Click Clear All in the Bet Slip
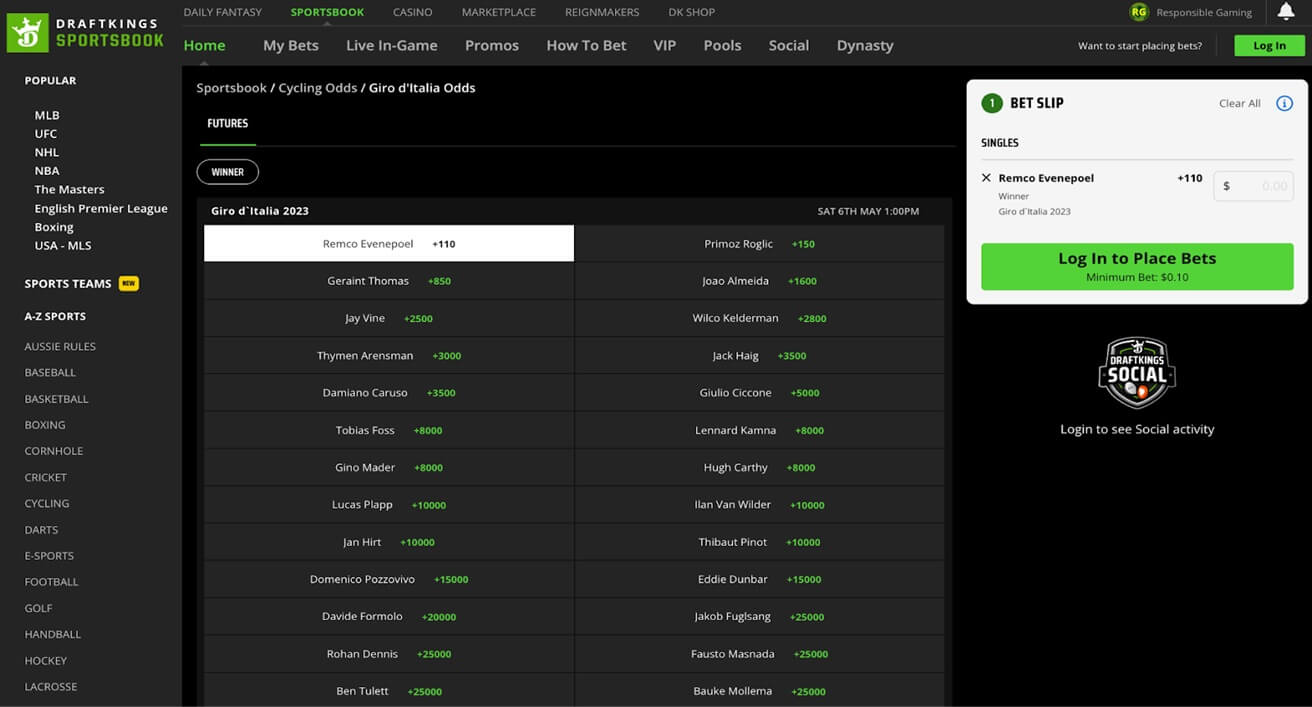 pos(1240,103)
